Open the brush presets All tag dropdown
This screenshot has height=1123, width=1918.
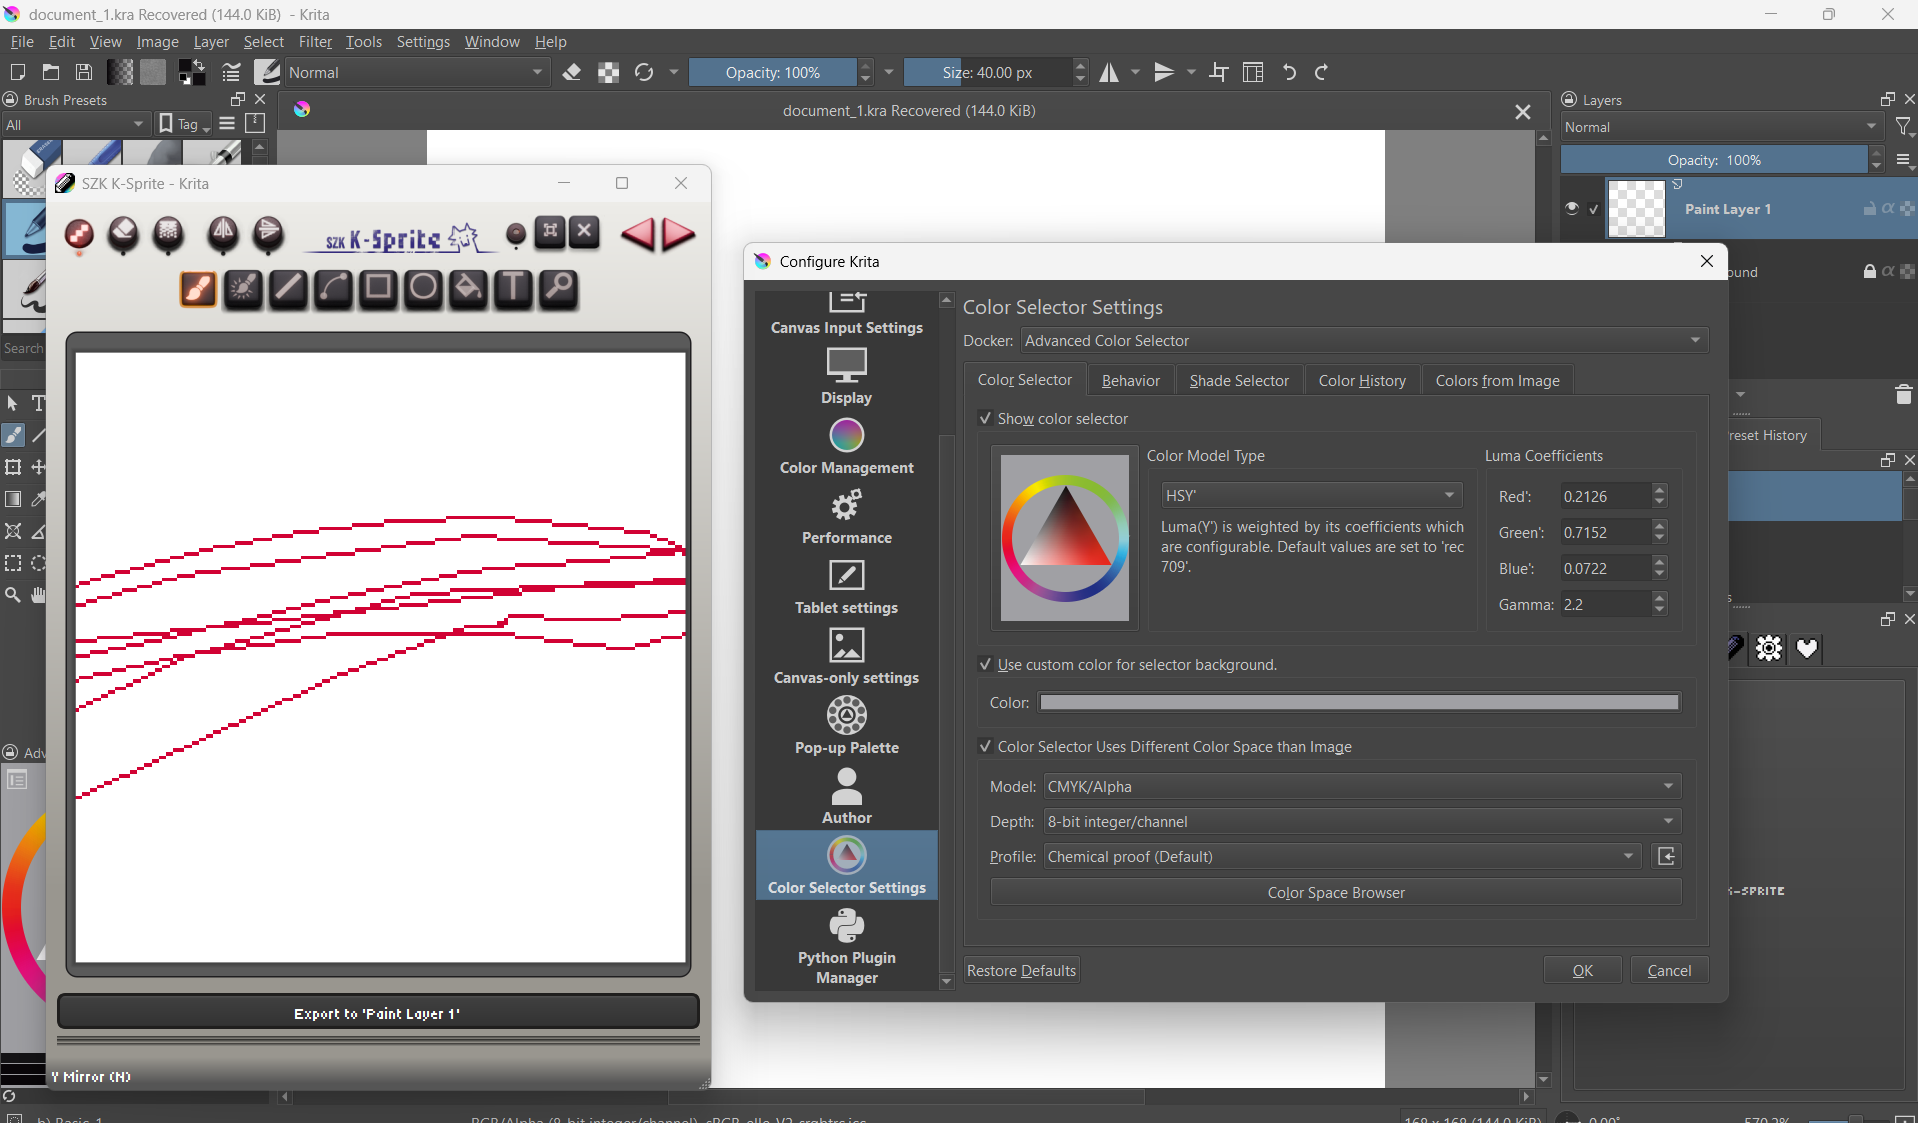pyautogui.click(x=75, y=124)
